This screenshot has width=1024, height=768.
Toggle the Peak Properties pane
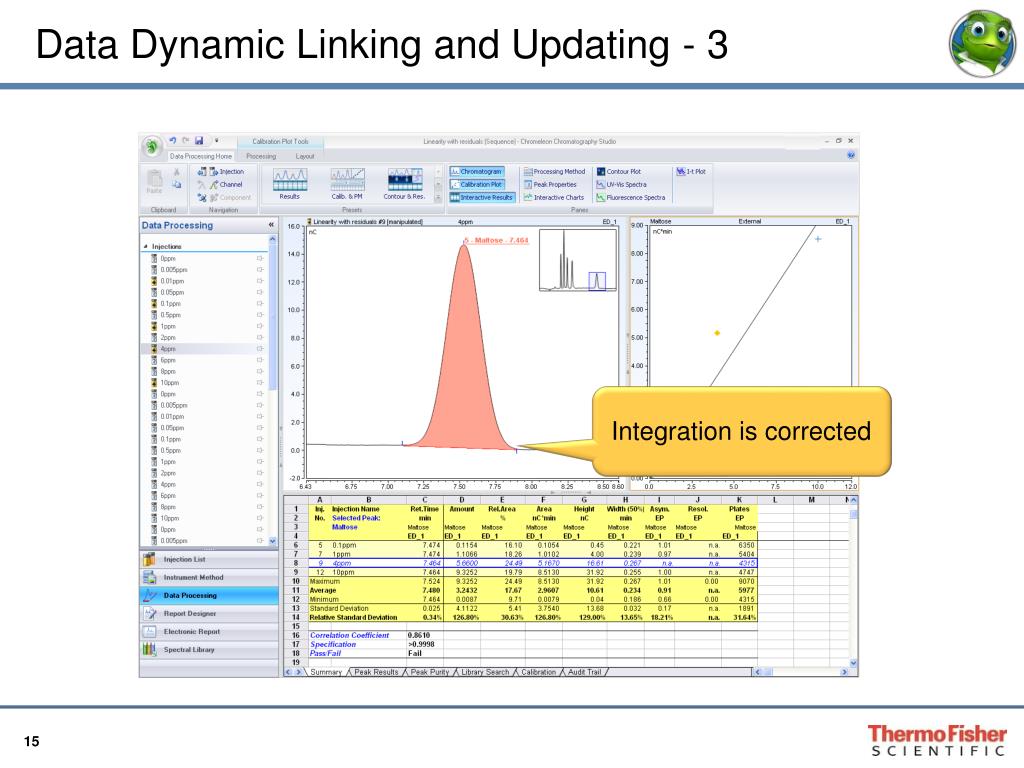(x=551, y=185)
